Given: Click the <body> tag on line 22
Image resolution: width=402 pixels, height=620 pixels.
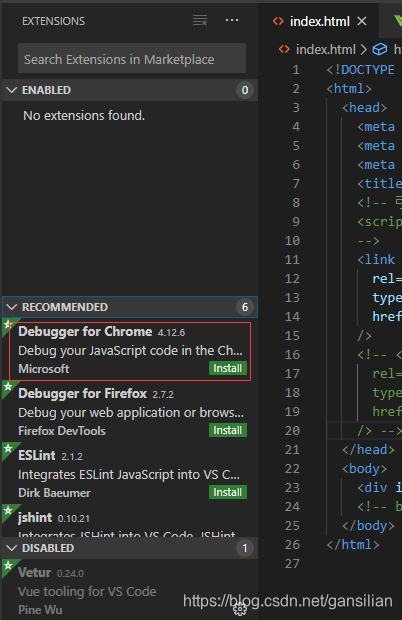Looking at the screenshot, I should click(364, 469).
